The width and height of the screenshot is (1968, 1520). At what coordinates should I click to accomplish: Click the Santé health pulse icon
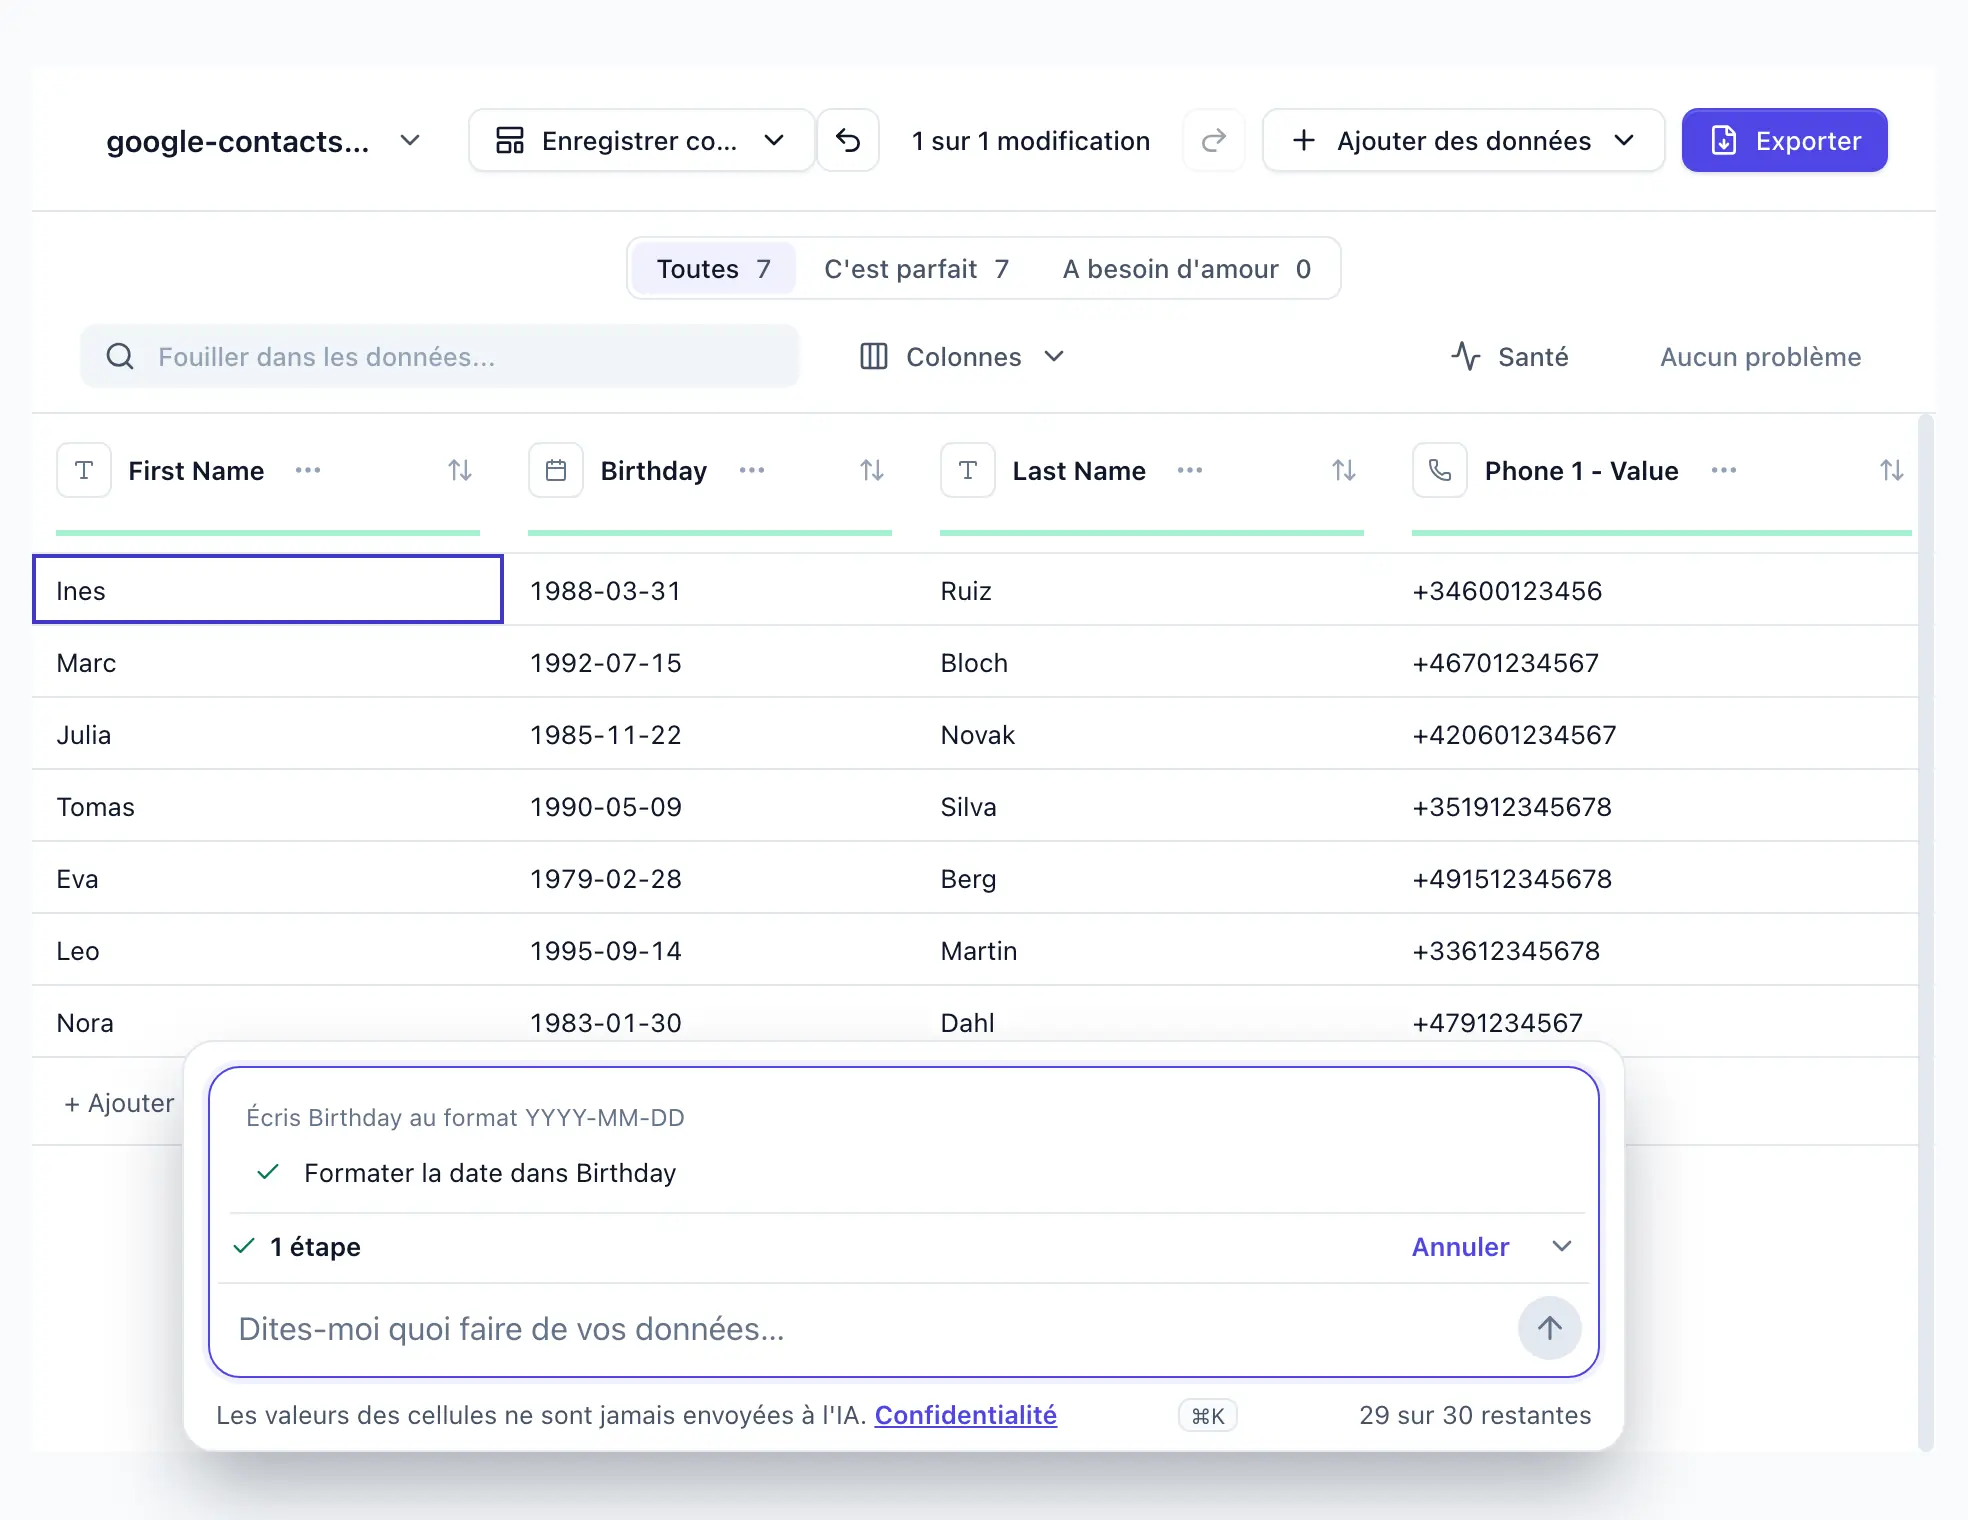1466,357
